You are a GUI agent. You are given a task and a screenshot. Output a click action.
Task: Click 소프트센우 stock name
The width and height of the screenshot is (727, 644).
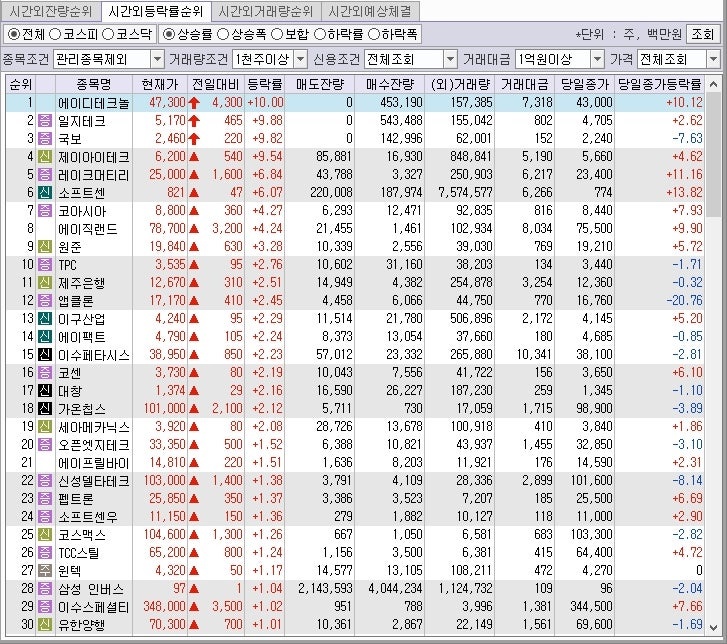pos(88,516)
